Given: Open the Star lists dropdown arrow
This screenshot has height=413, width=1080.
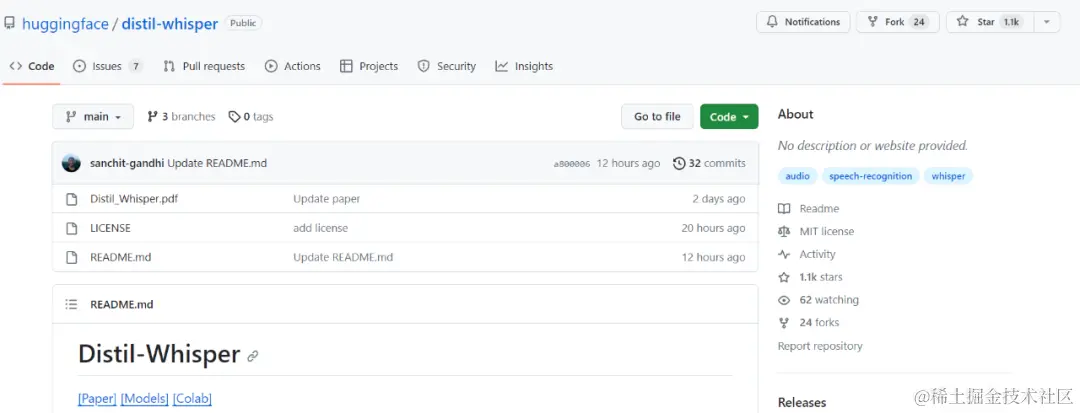Looking at the screenshot, I should 1046,22.
